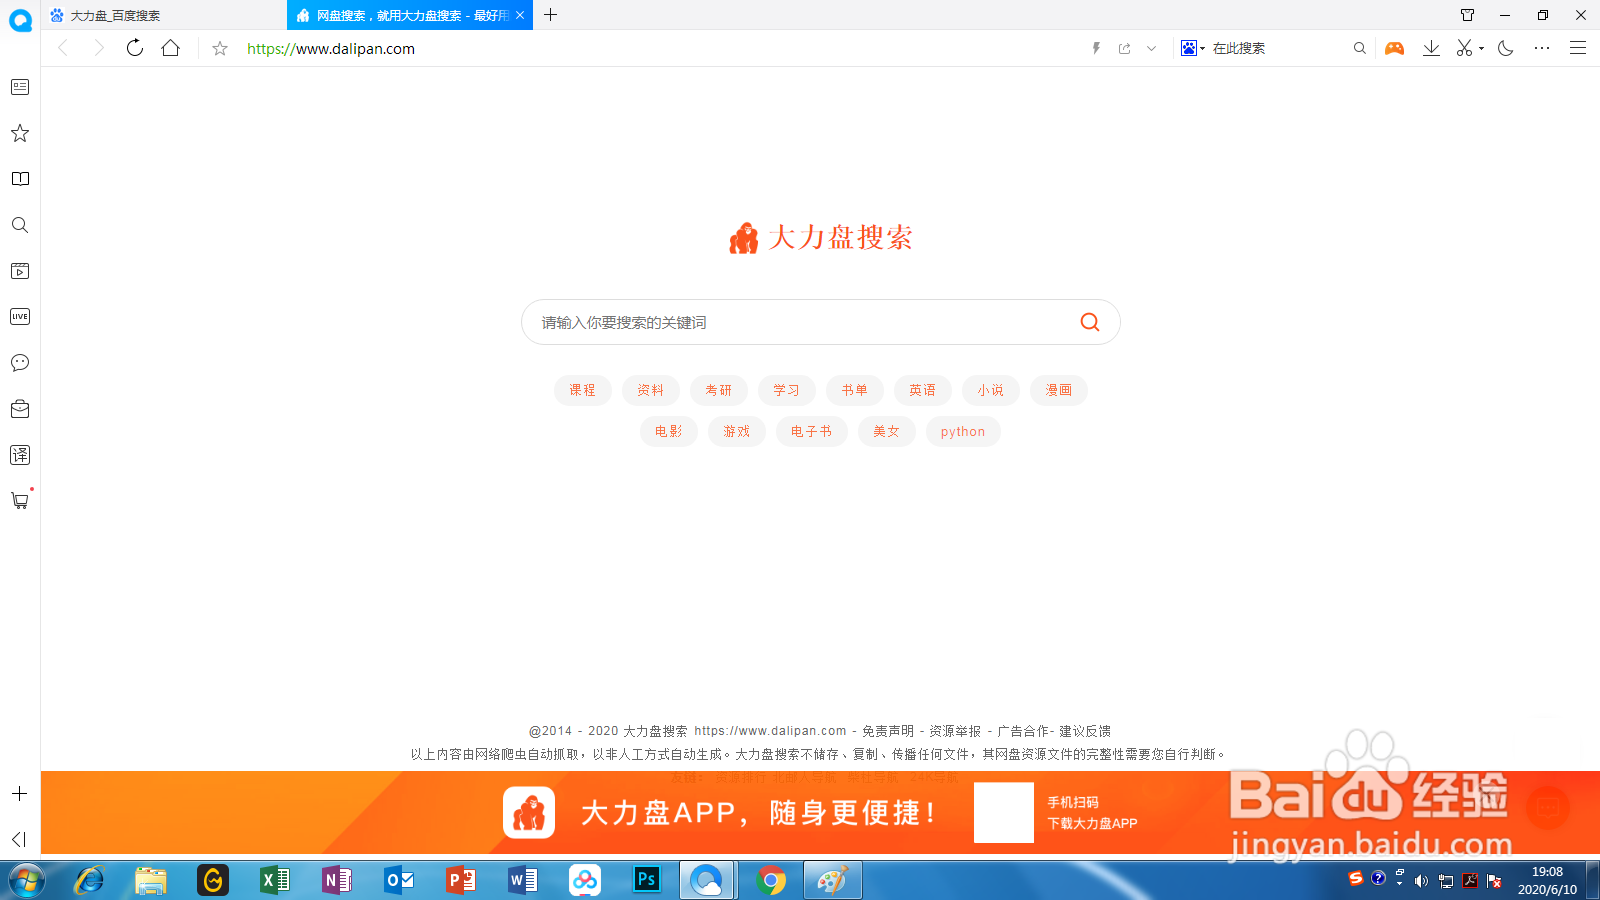
Task: Click the 学习 tag
Action: tap(786, 390)
